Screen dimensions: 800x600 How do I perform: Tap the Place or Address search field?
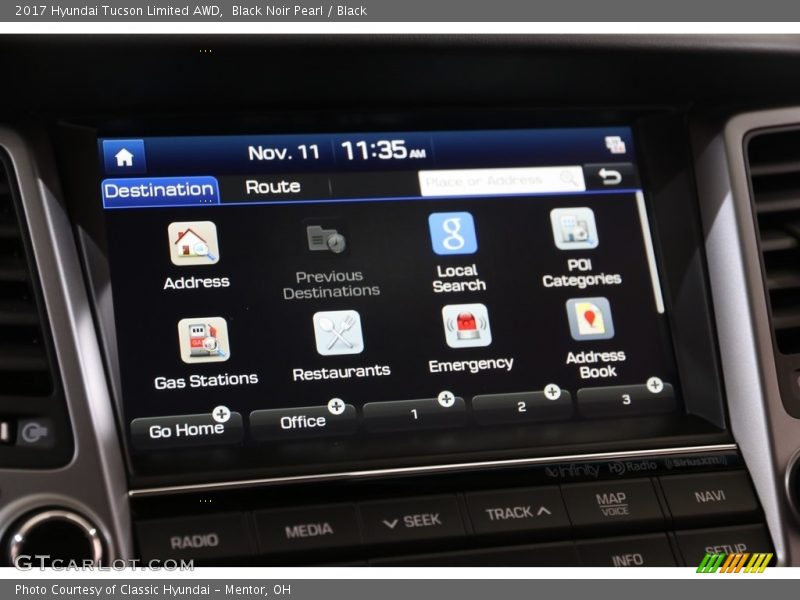click(x=501, y=181)
